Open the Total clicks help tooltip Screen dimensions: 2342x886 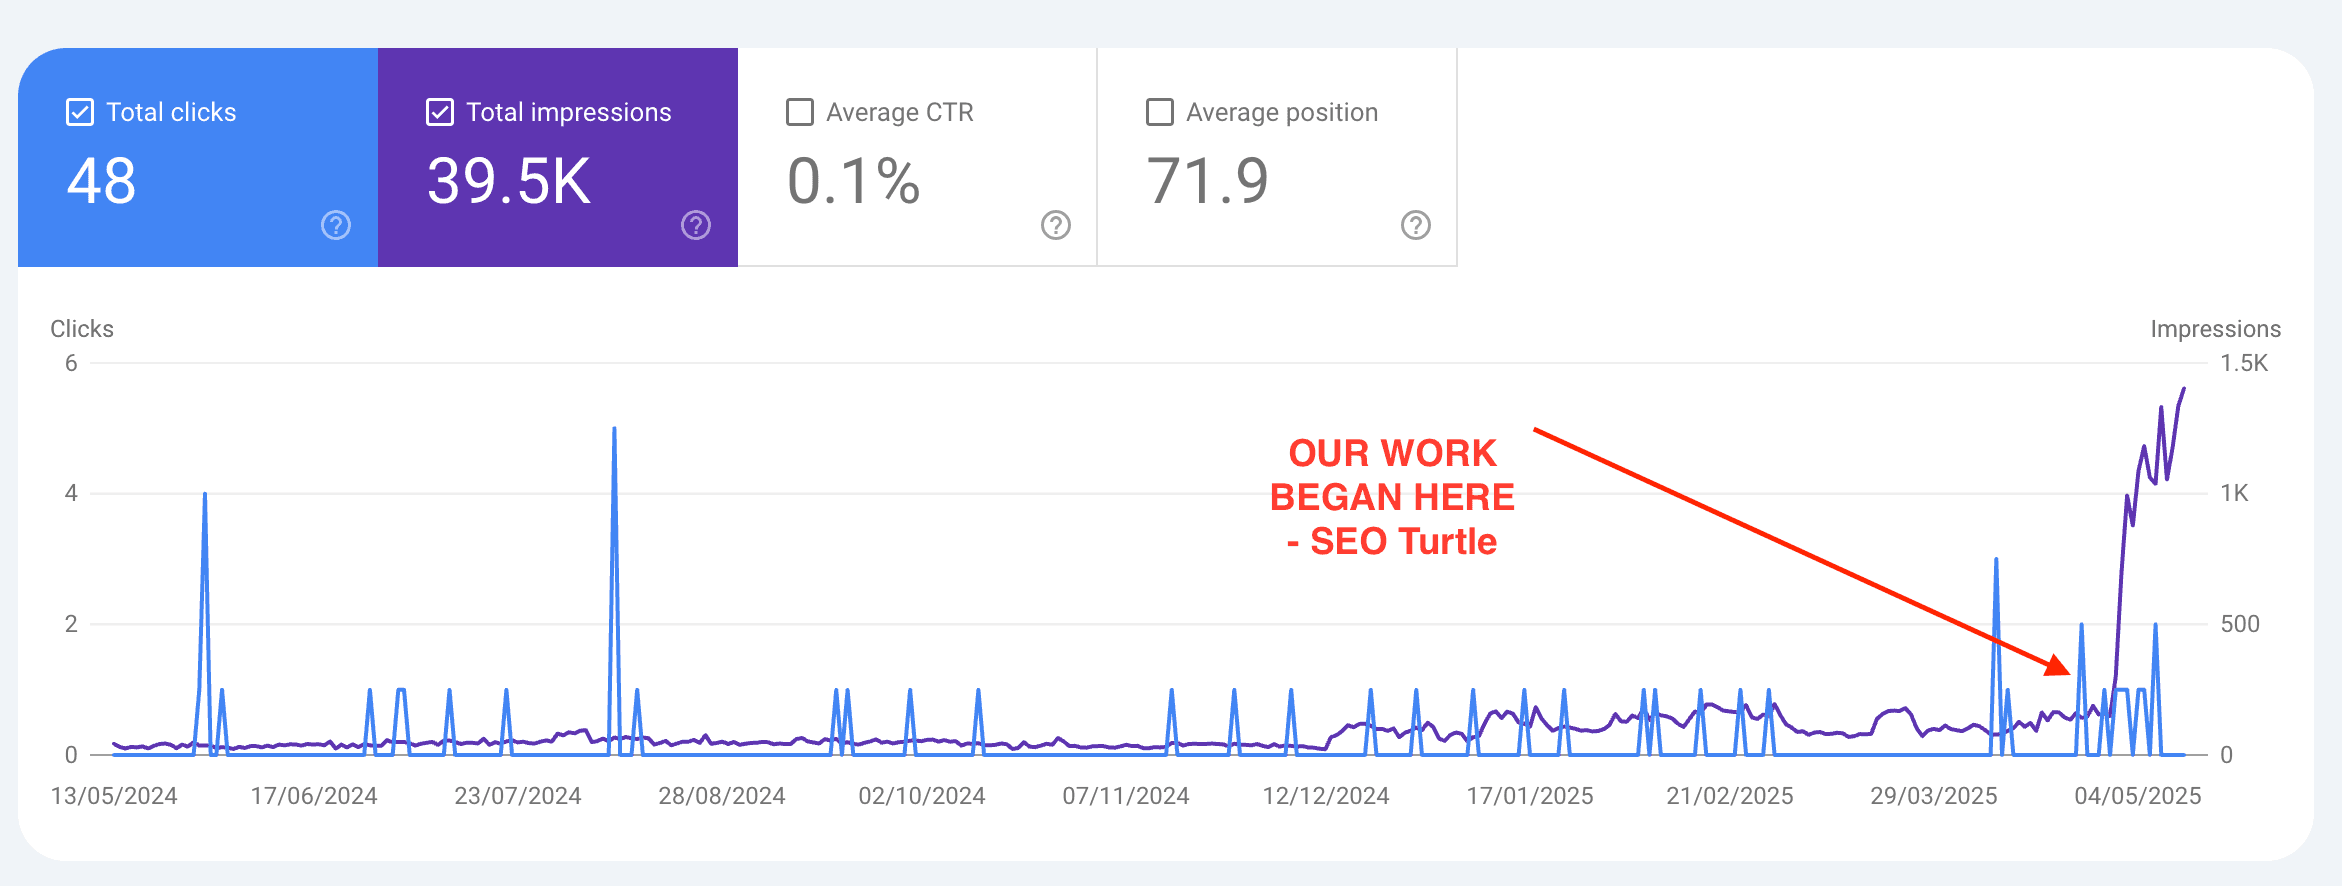click(x=335, y=226)
